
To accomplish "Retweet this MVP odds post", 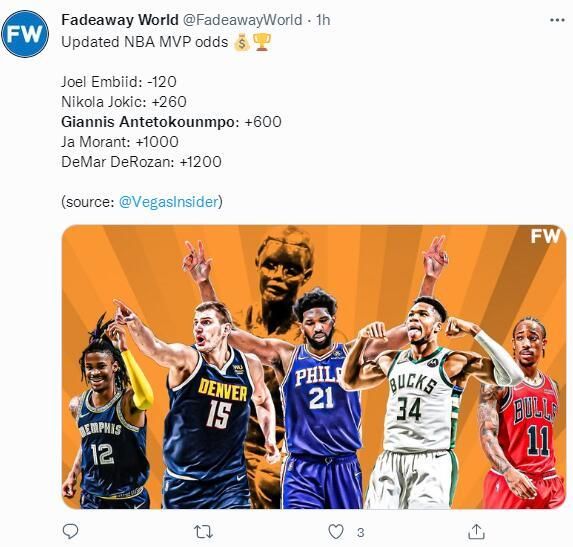I will (x=203, y=532).
